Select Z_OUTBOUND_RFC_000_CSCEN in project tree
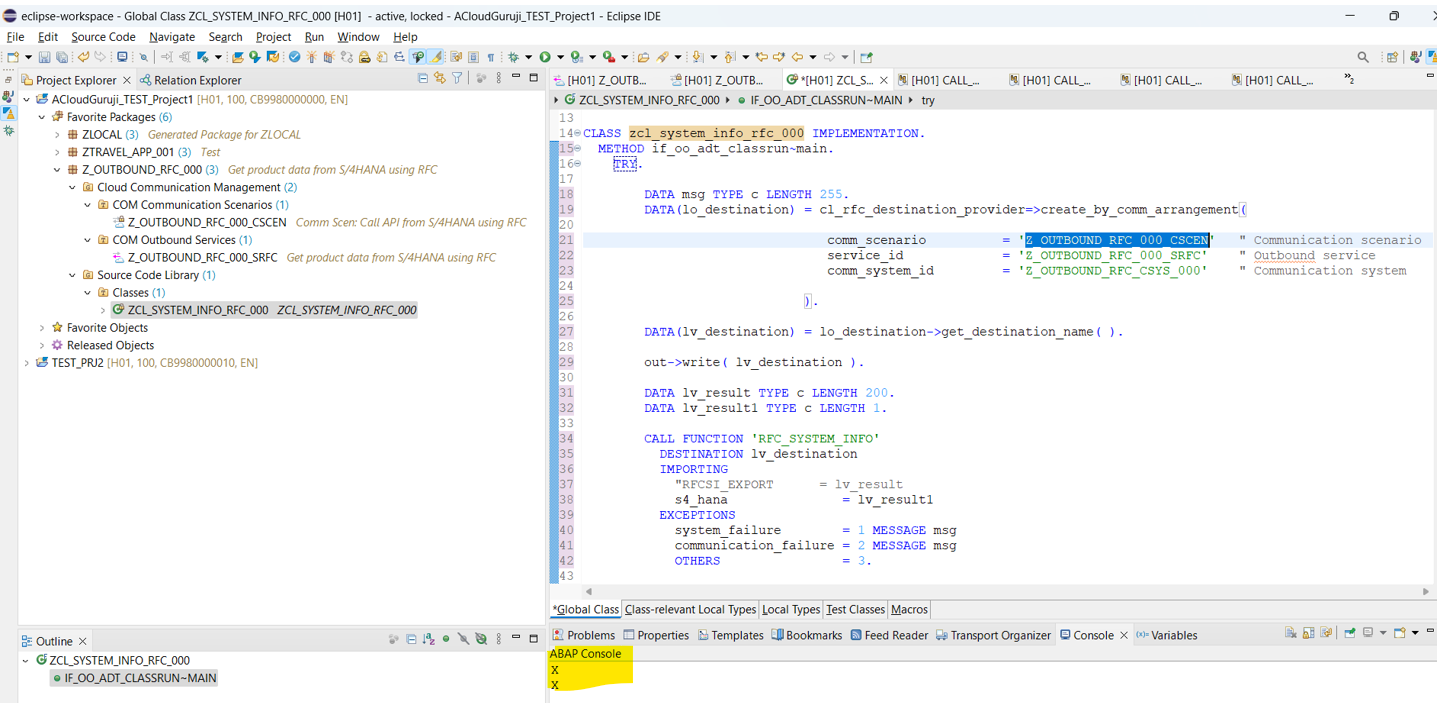This screenshot has height=703, width=1437. pos(206,222)
